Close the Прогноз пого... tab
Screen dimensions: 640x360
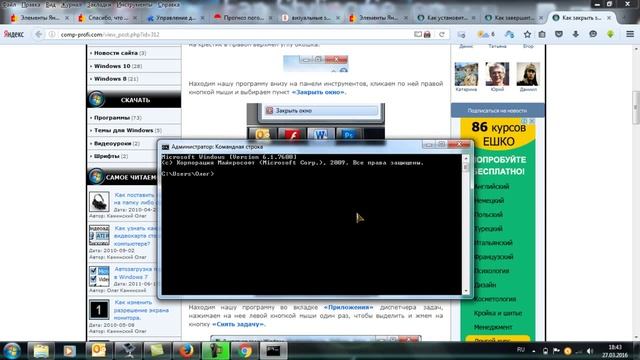(x=270, y=18)
